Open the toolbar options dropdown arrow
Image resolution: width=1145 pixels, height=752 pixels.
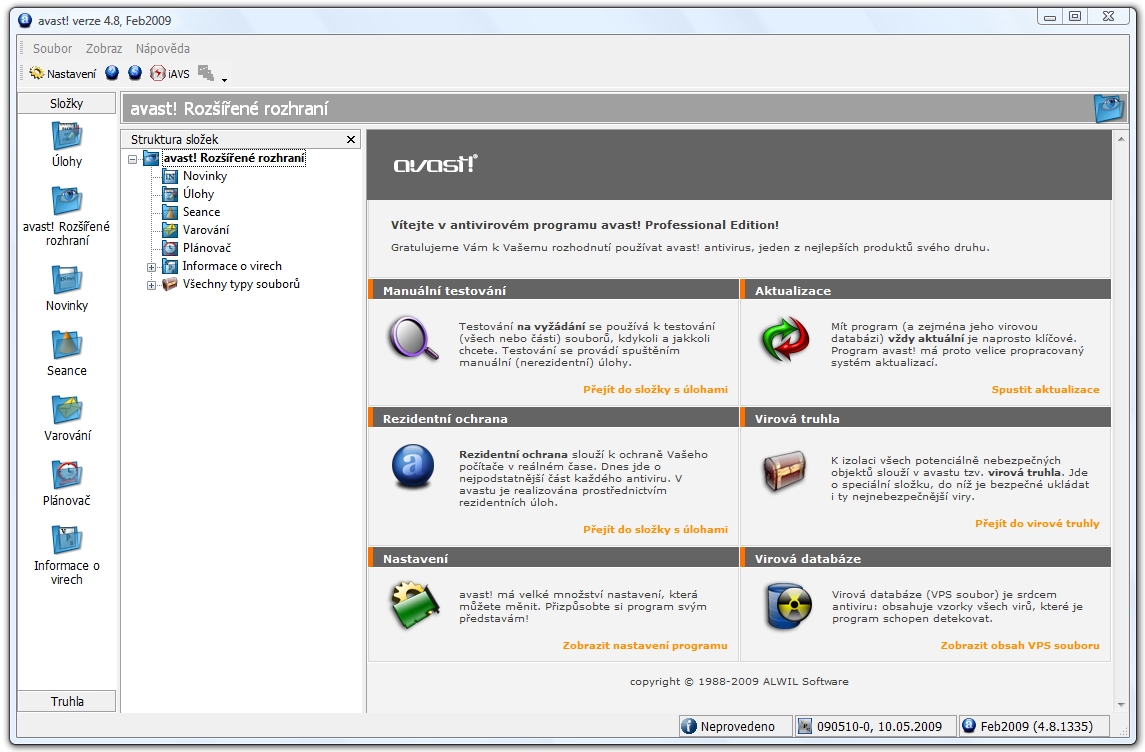coord(224,79)
